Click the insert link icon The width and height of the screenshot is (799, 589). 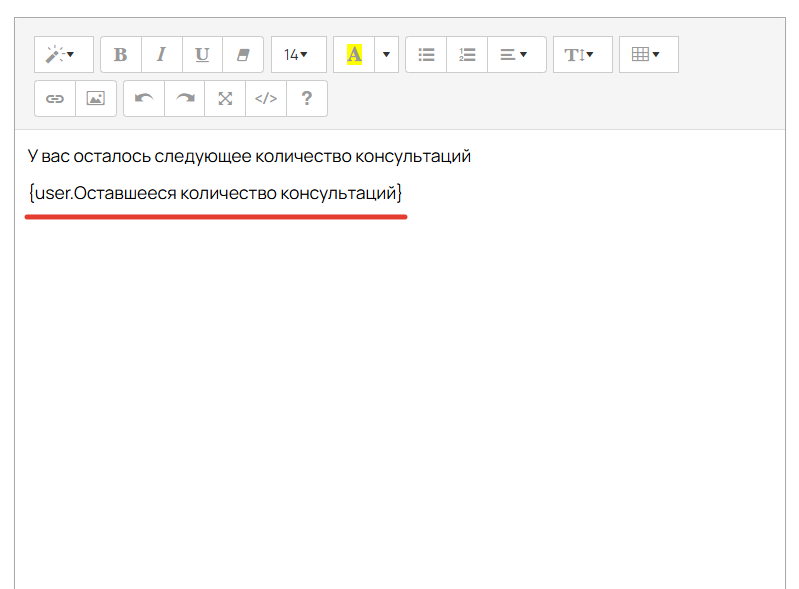pos(55,99)
